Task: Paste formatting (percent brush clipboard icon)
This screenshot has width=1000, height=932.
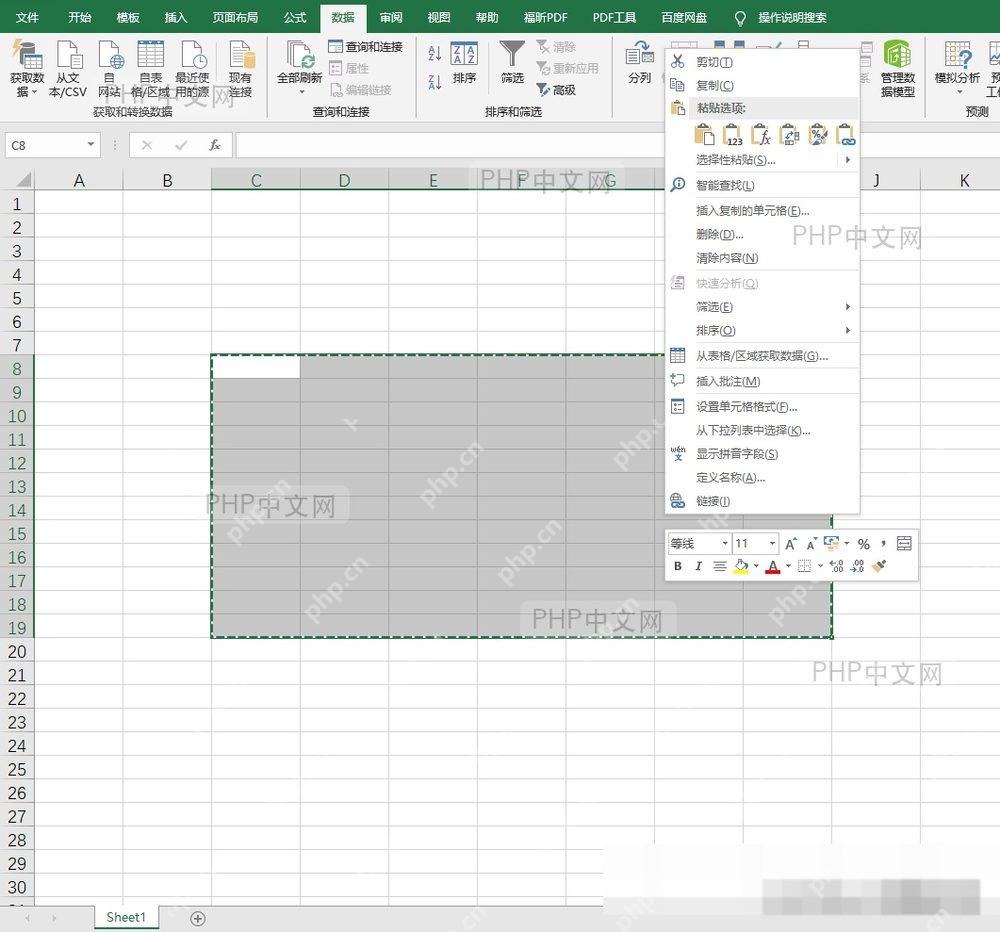Action: coord(818,134)
